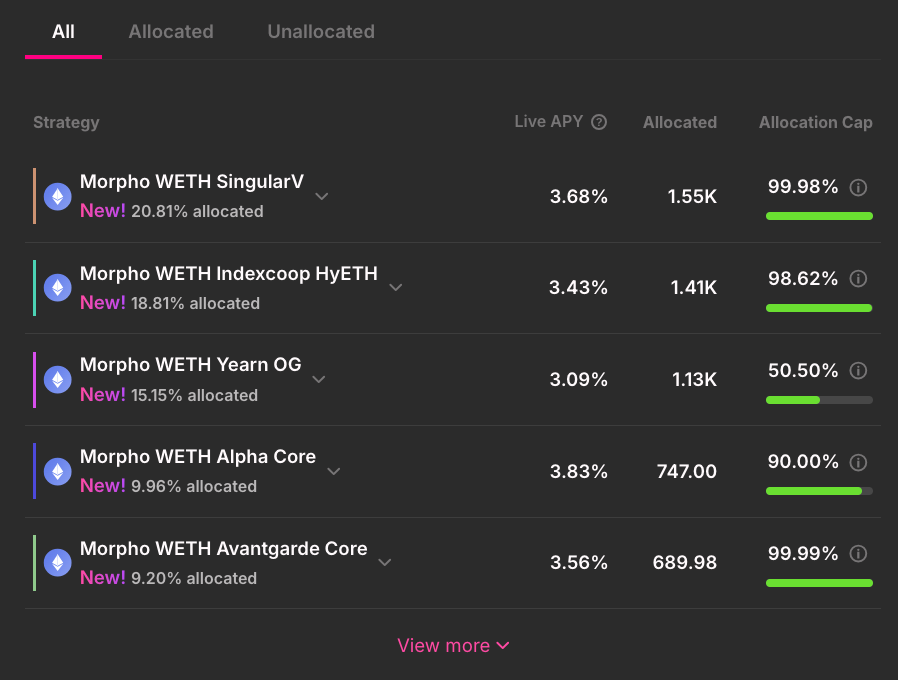
Task: Click the 3.83% Live APY value
Action: 578,471
